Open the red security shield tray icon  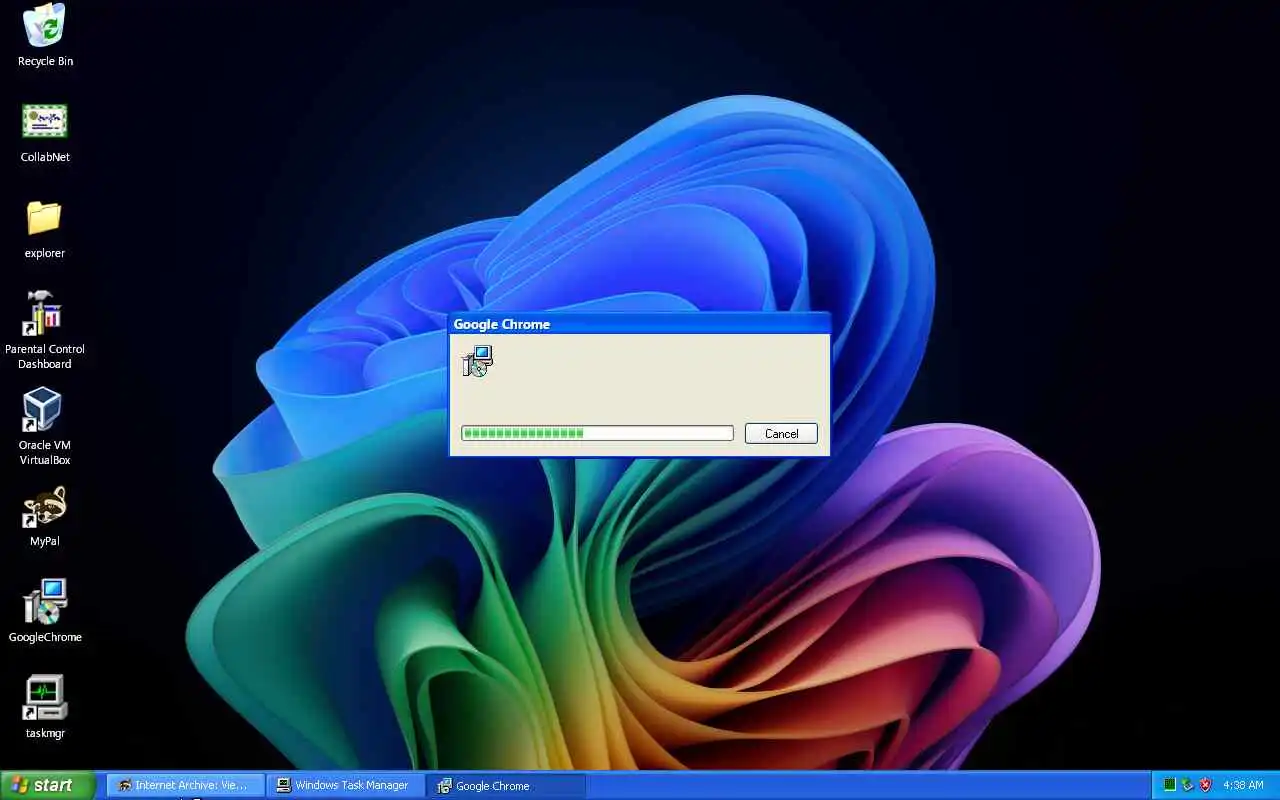point(1205,785)
